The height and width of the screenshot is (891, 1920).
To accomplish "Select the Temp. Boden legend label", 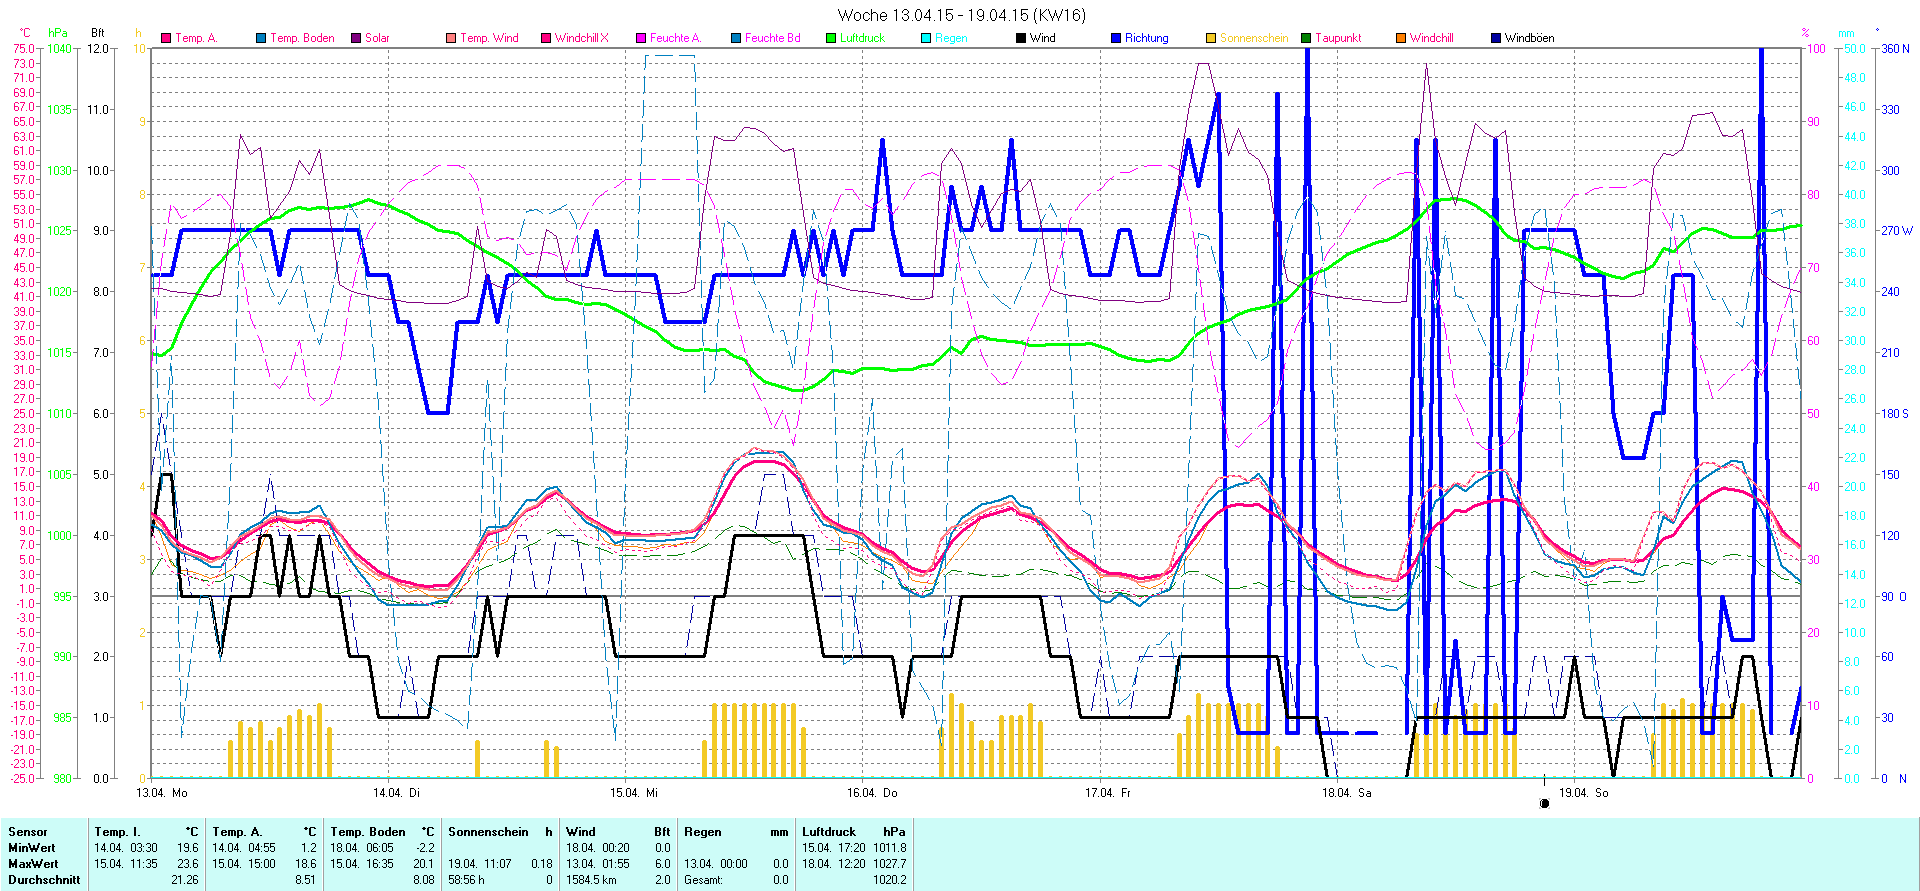I will click(x=302, y=38).
